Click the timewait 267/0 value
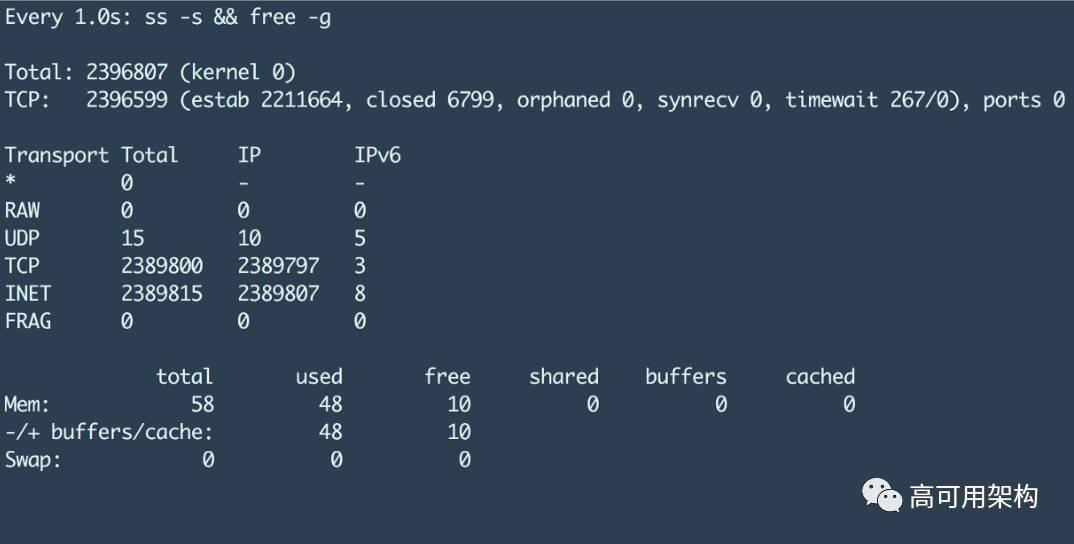This screenshot has height=544, width=1074. pyautogui.click(x=873, y=100)
